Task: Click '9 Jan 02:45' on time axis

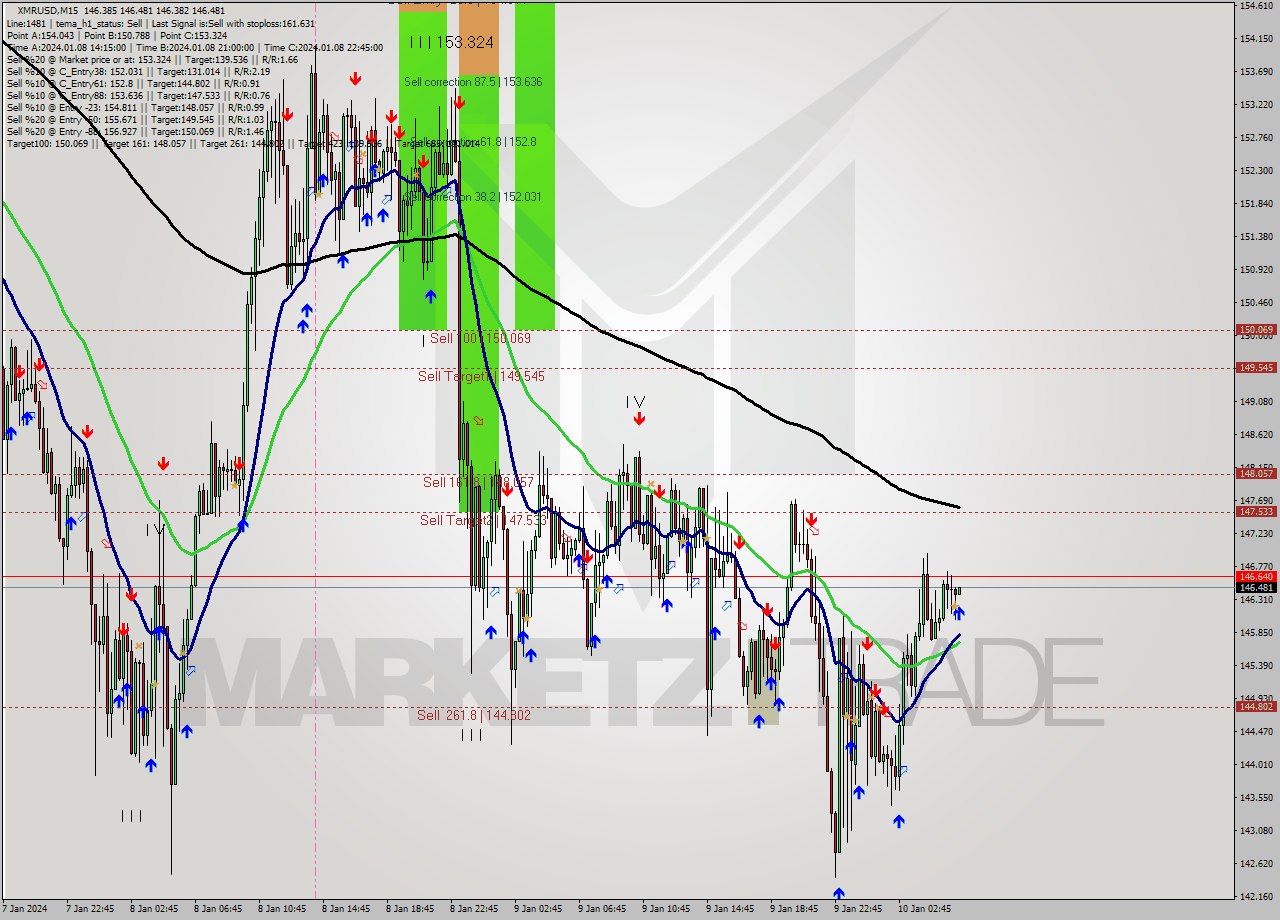Action: click(537, 909)
